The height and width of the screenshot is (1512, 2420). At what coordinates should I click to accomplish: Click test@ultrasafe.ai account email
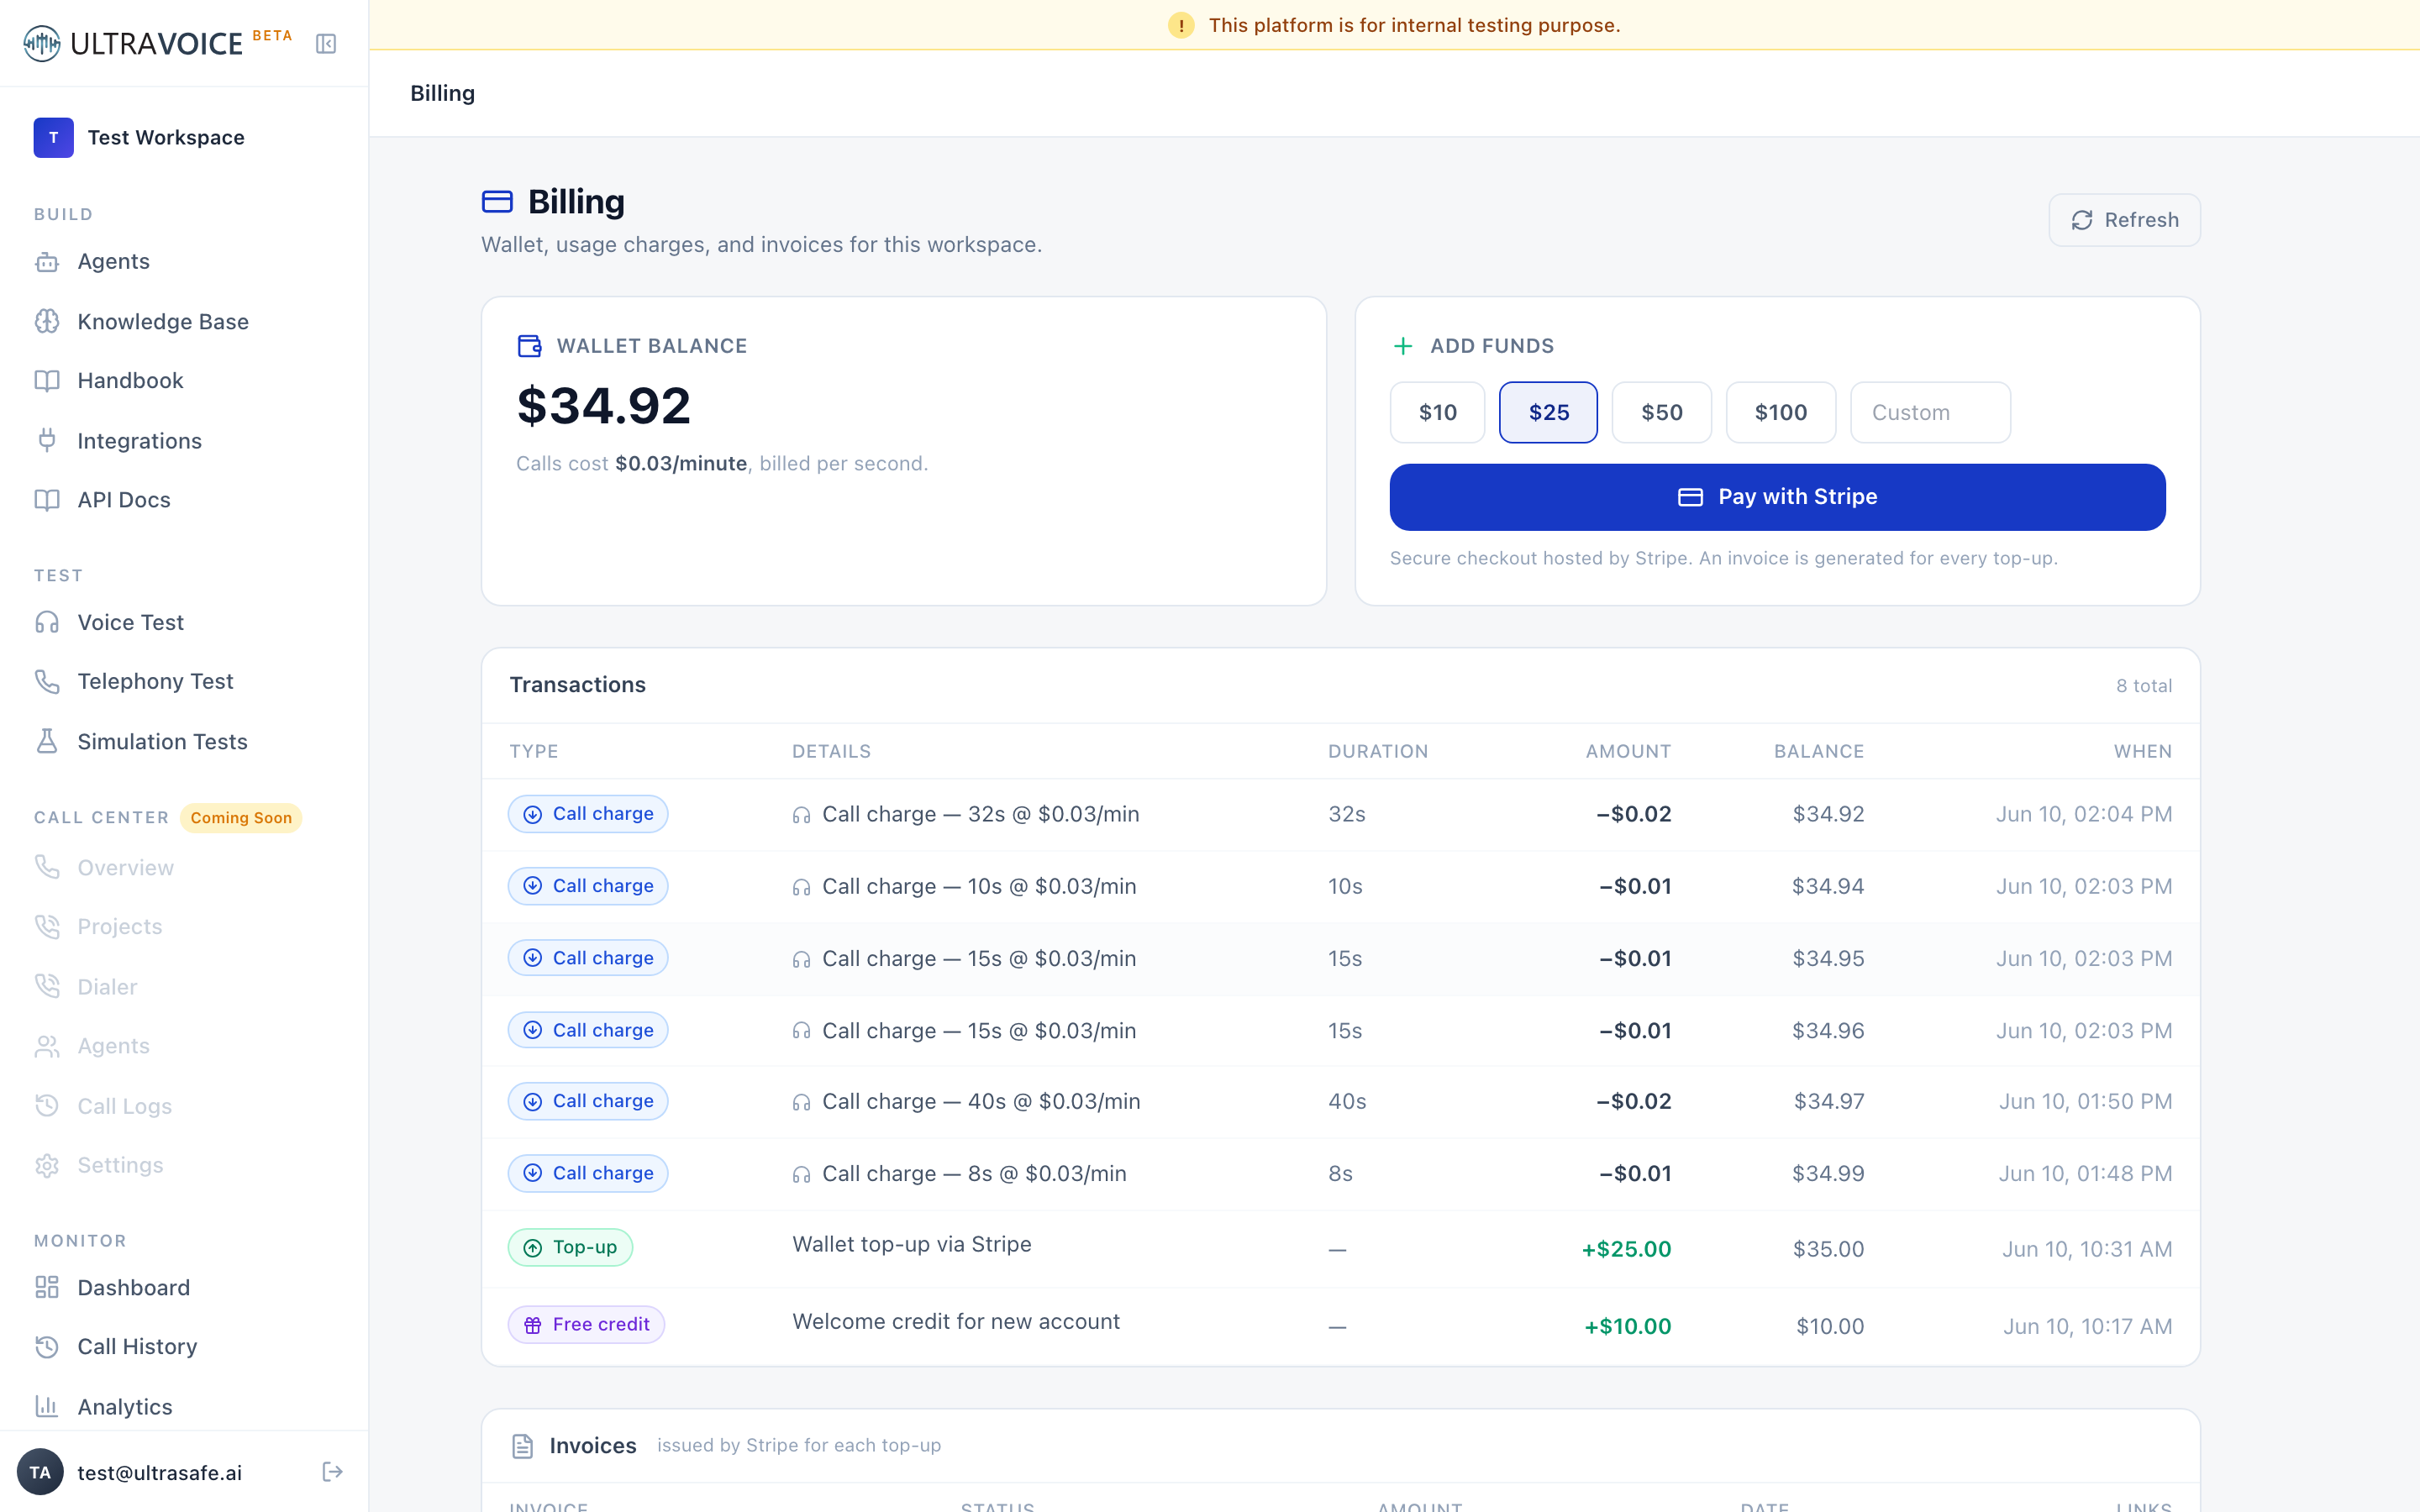pos(160,1472)
